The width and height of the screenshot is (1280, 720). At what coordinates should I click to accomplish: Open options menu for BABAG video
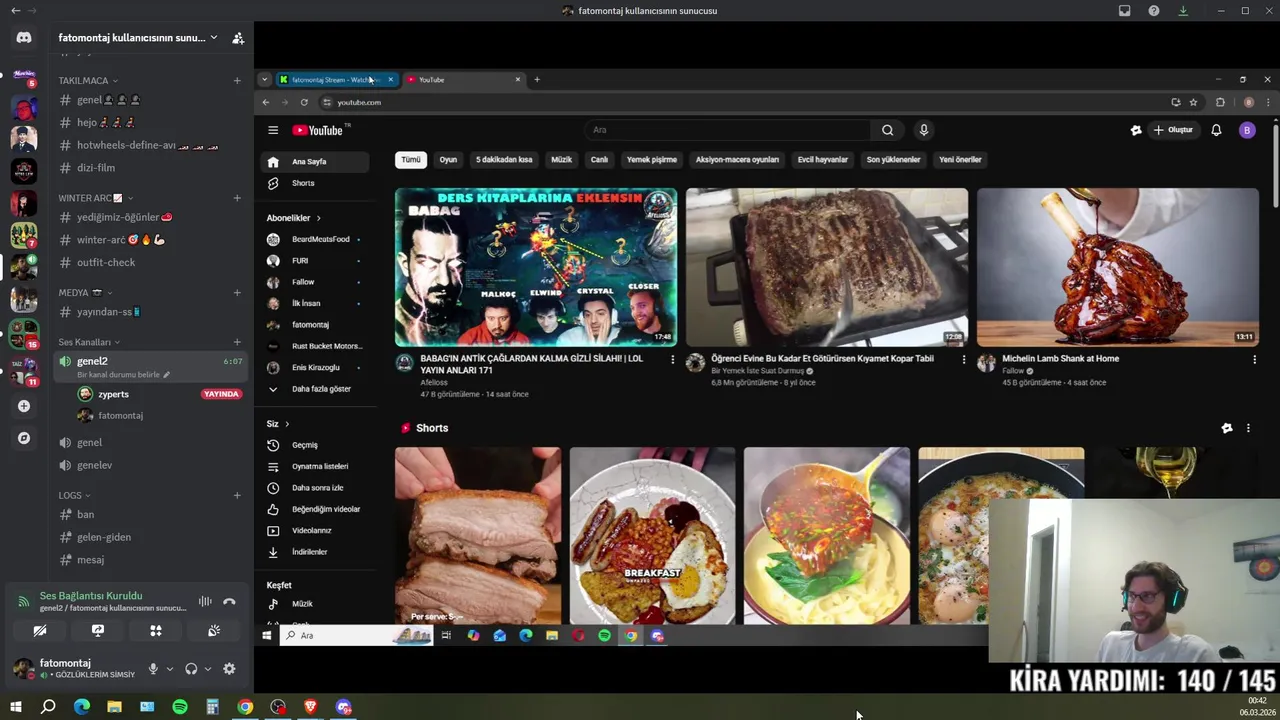[x=672, y=359]
